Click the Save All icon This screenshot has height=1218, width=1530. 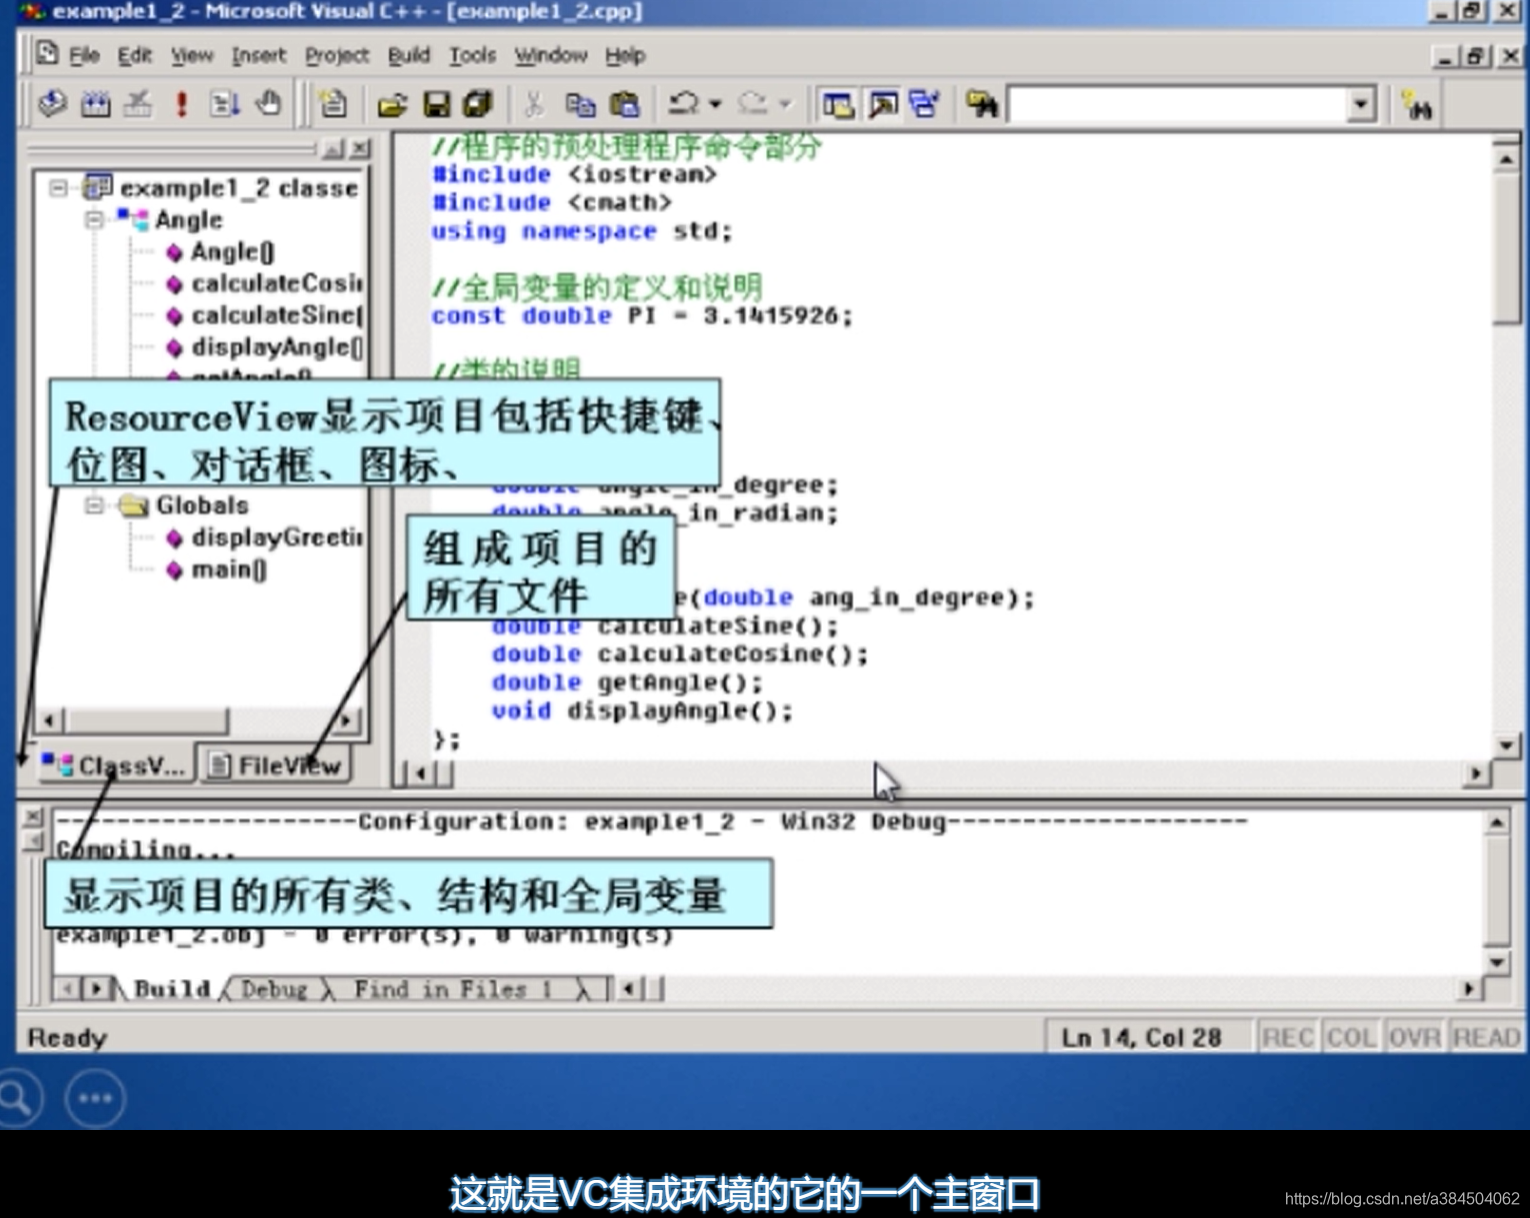(478, 104)
